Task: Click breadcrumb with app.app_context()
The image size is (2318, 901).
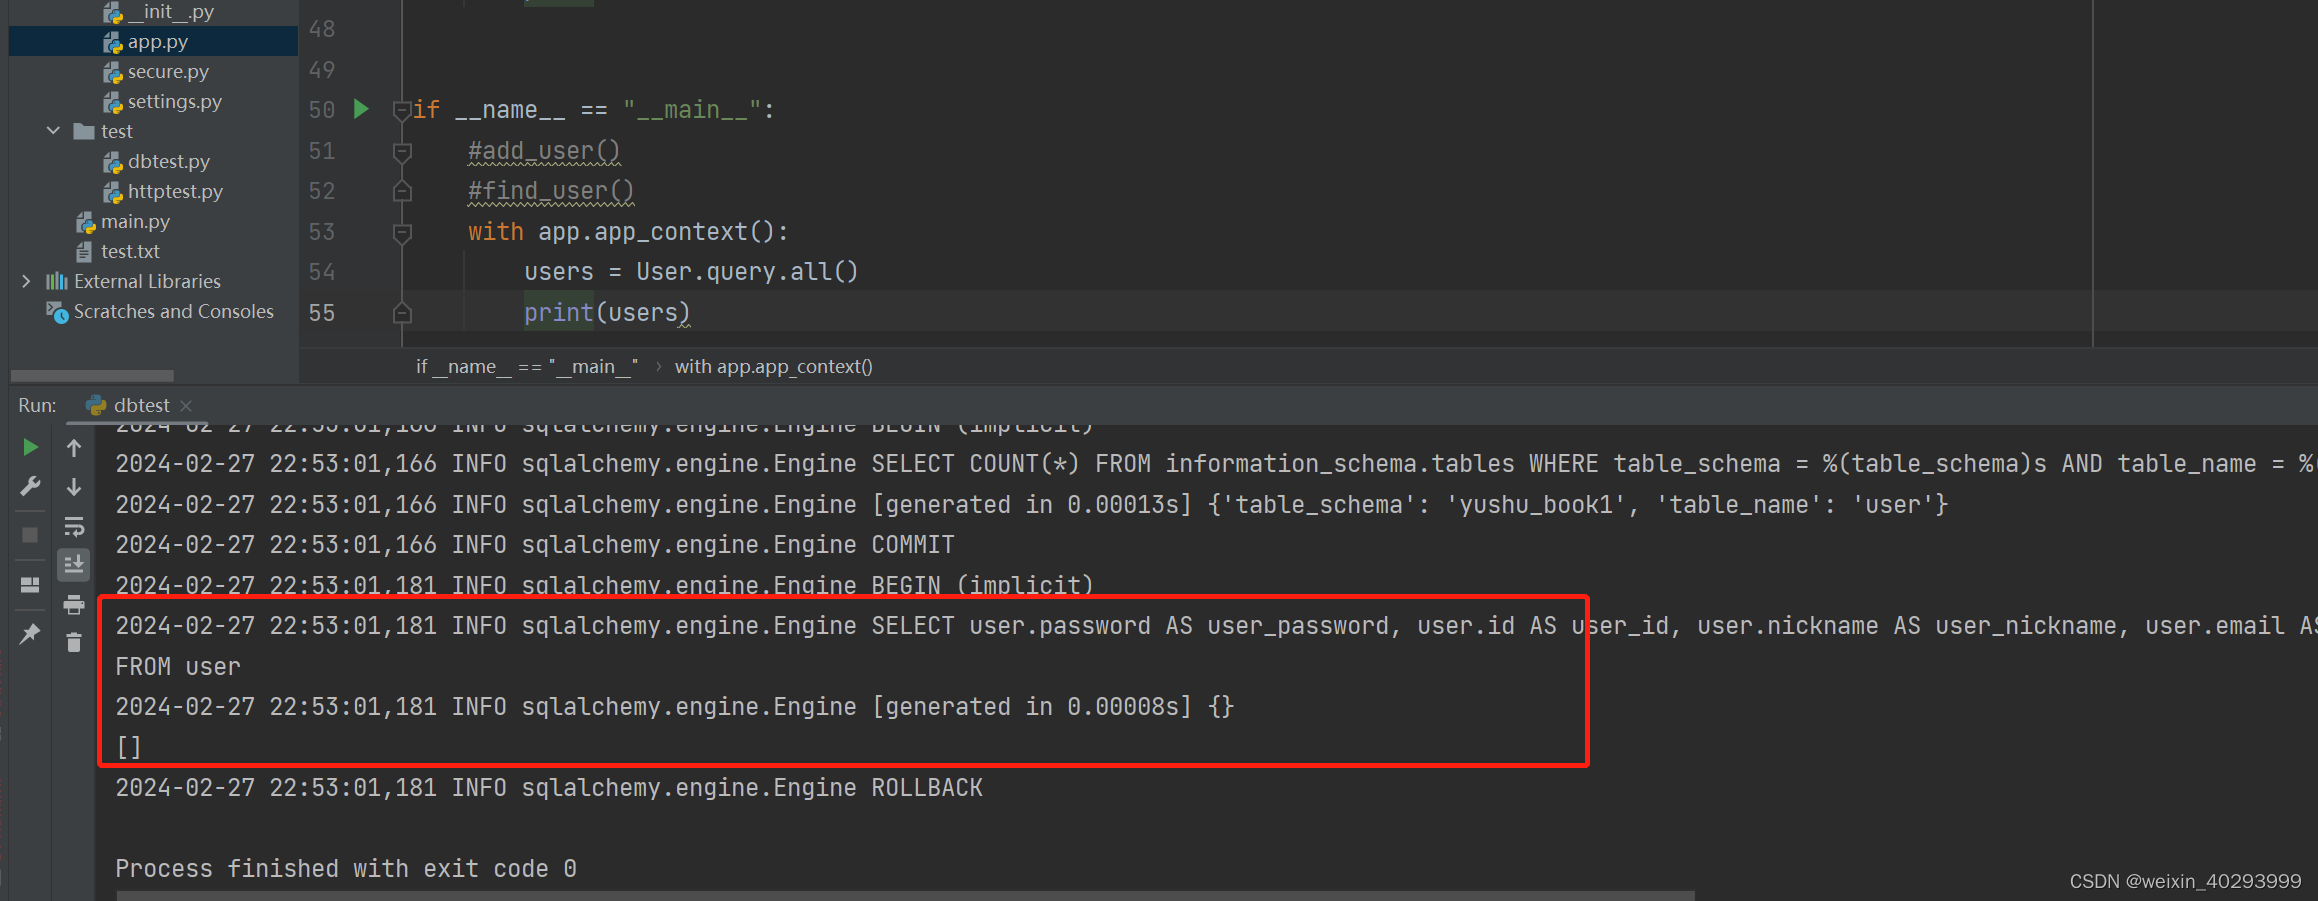Action: (773, 367)
